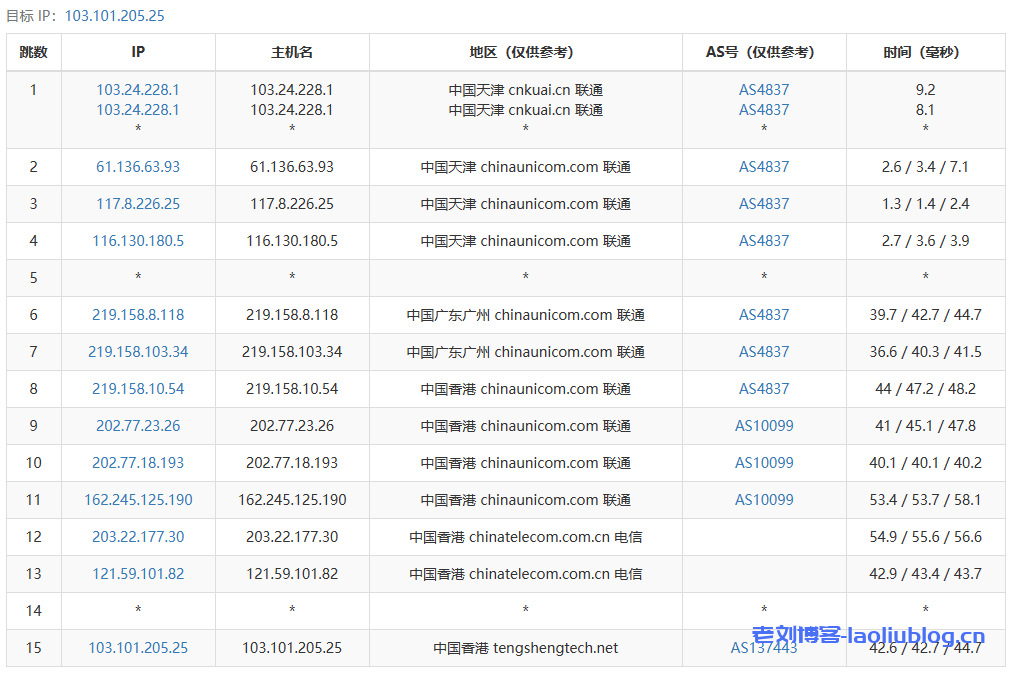Select hop 10 IP 202.77.18.193
The height and width of the screenshot is (673, 1011).
(x=137, y=463)
